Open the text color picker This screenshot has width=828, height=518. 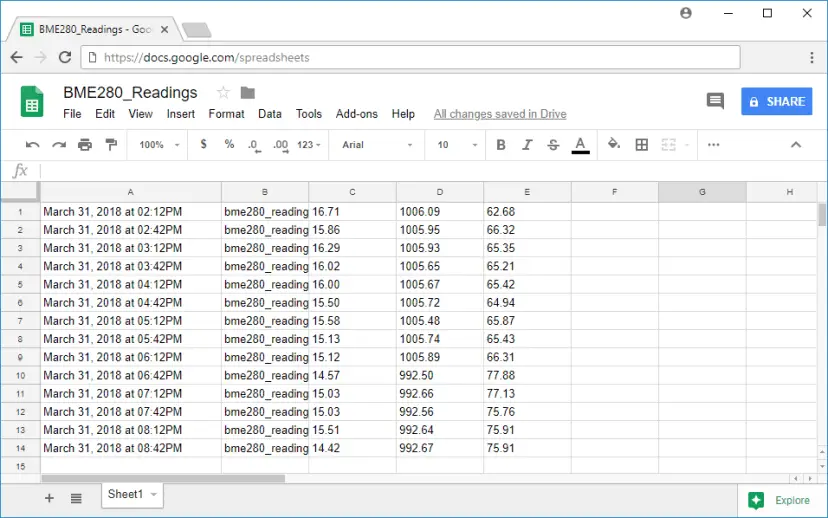pos(580,145)
